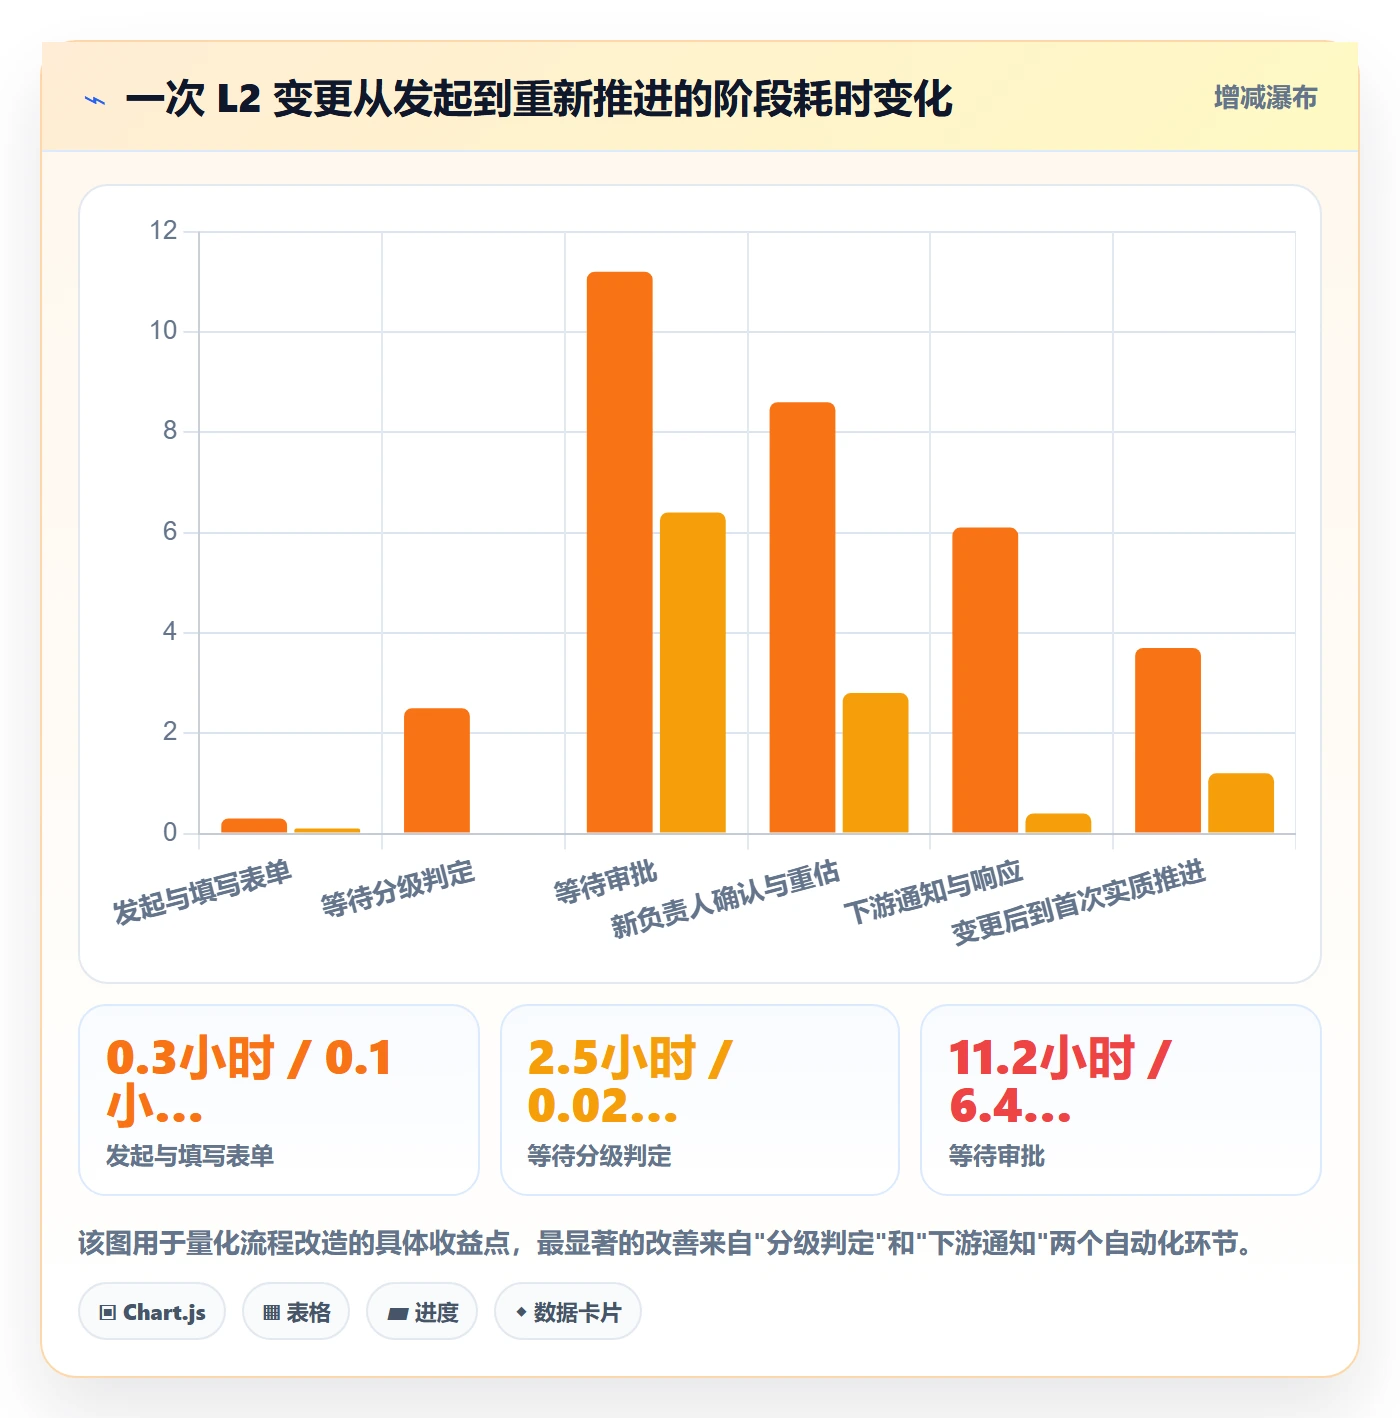1400x1418 pixels.
Task: Select the 增减瀑布 label in the header
Action: [x=1265, y=98]
